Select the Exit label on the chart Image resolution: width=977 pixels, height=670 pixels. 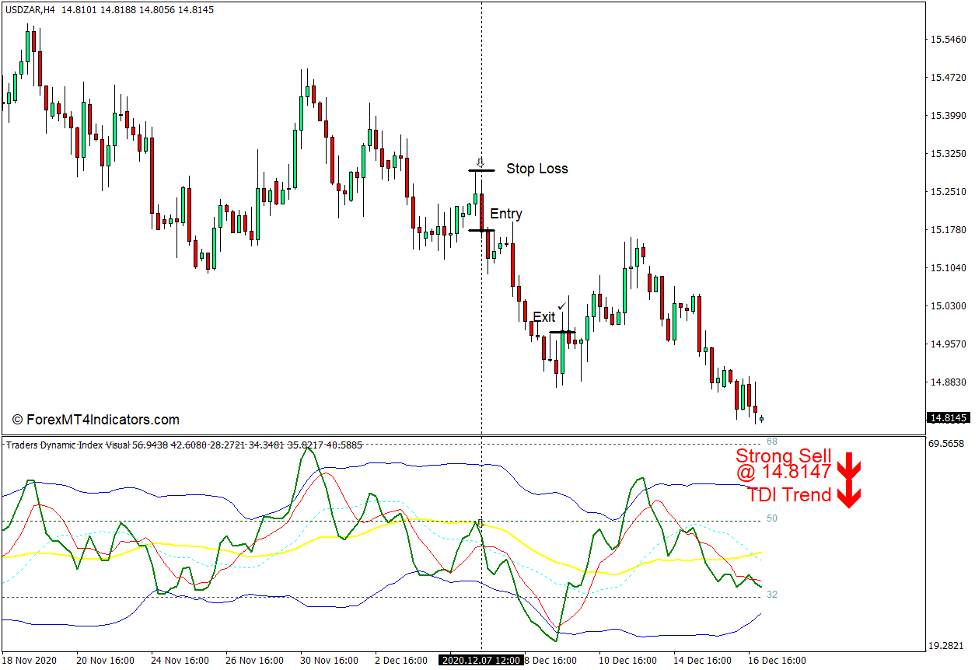(x=543, y=317)
